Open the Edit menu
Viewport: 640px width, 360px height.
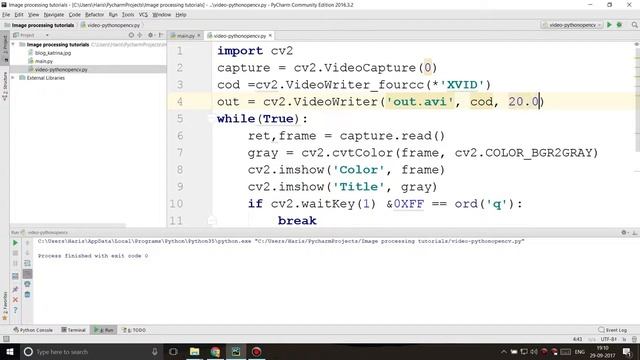[x=19, y=15]
